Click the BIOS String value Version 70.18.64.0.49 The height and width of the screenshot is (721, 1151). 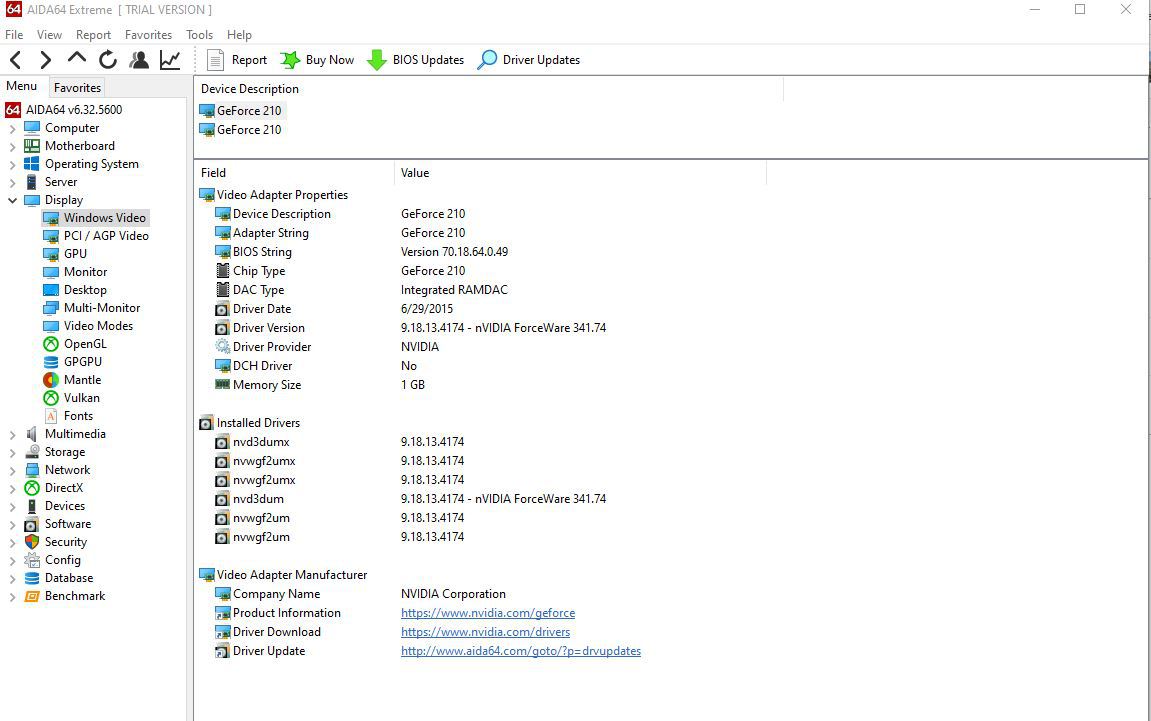[x=454, y=252]
